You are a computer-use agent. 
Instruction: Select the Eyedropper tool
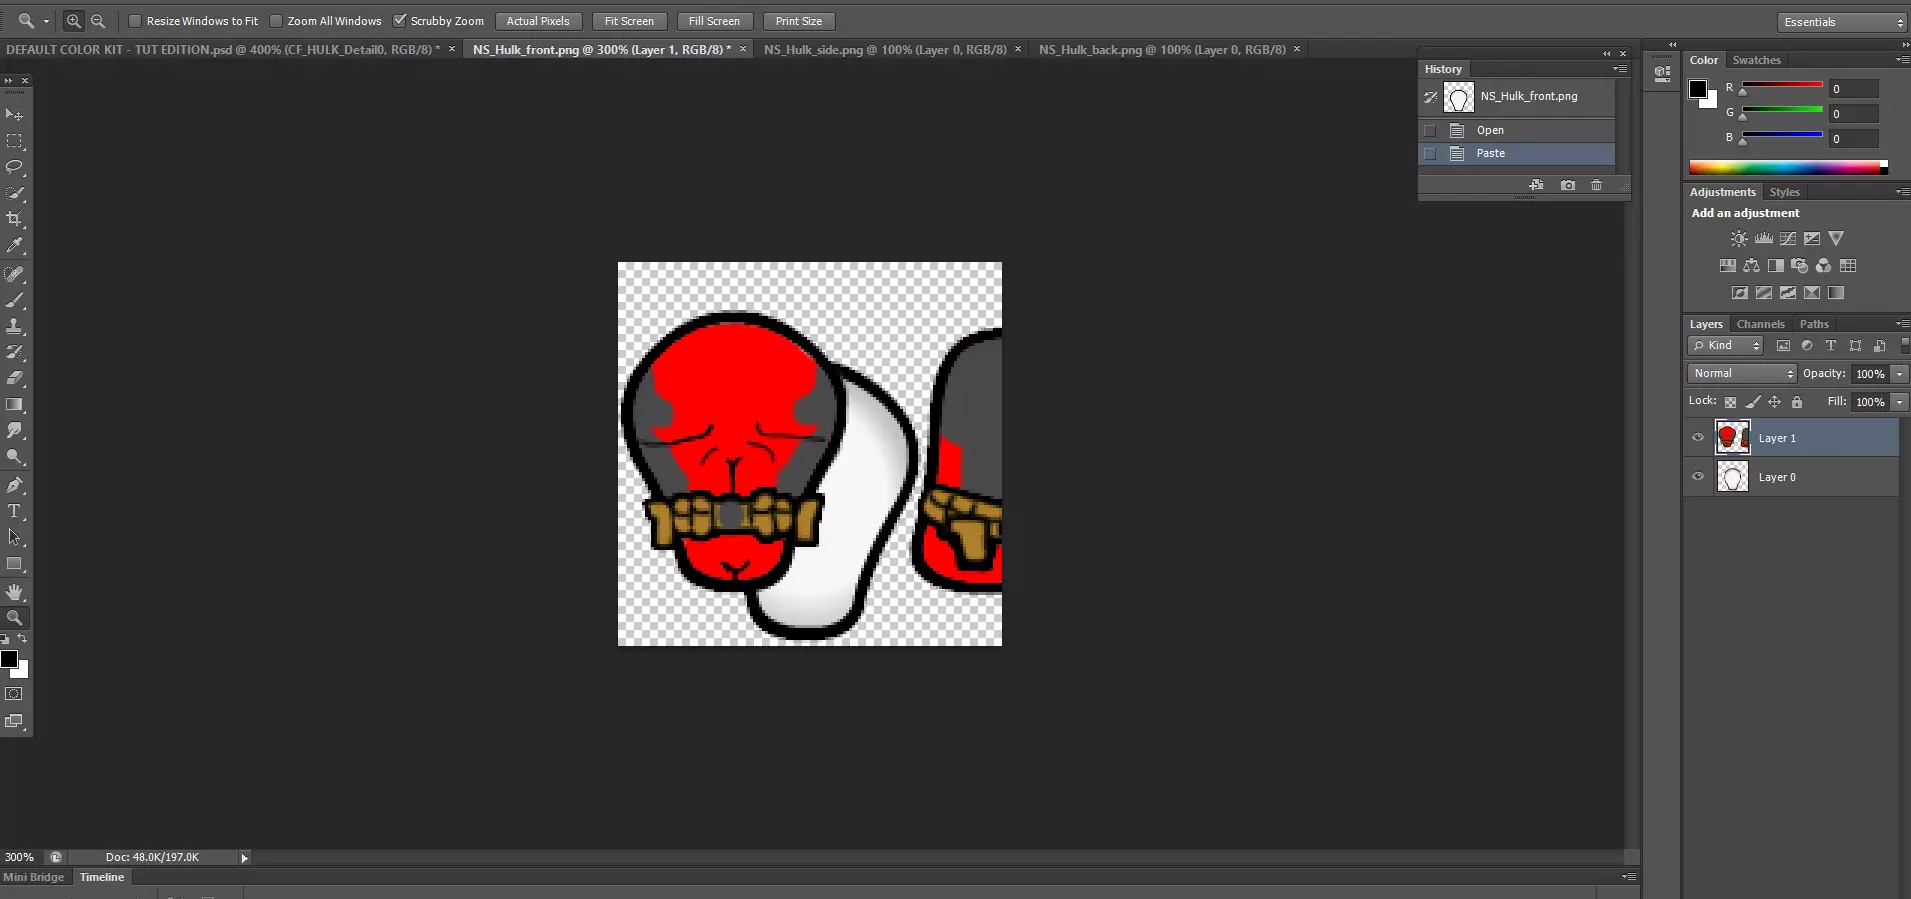point(14,245)
